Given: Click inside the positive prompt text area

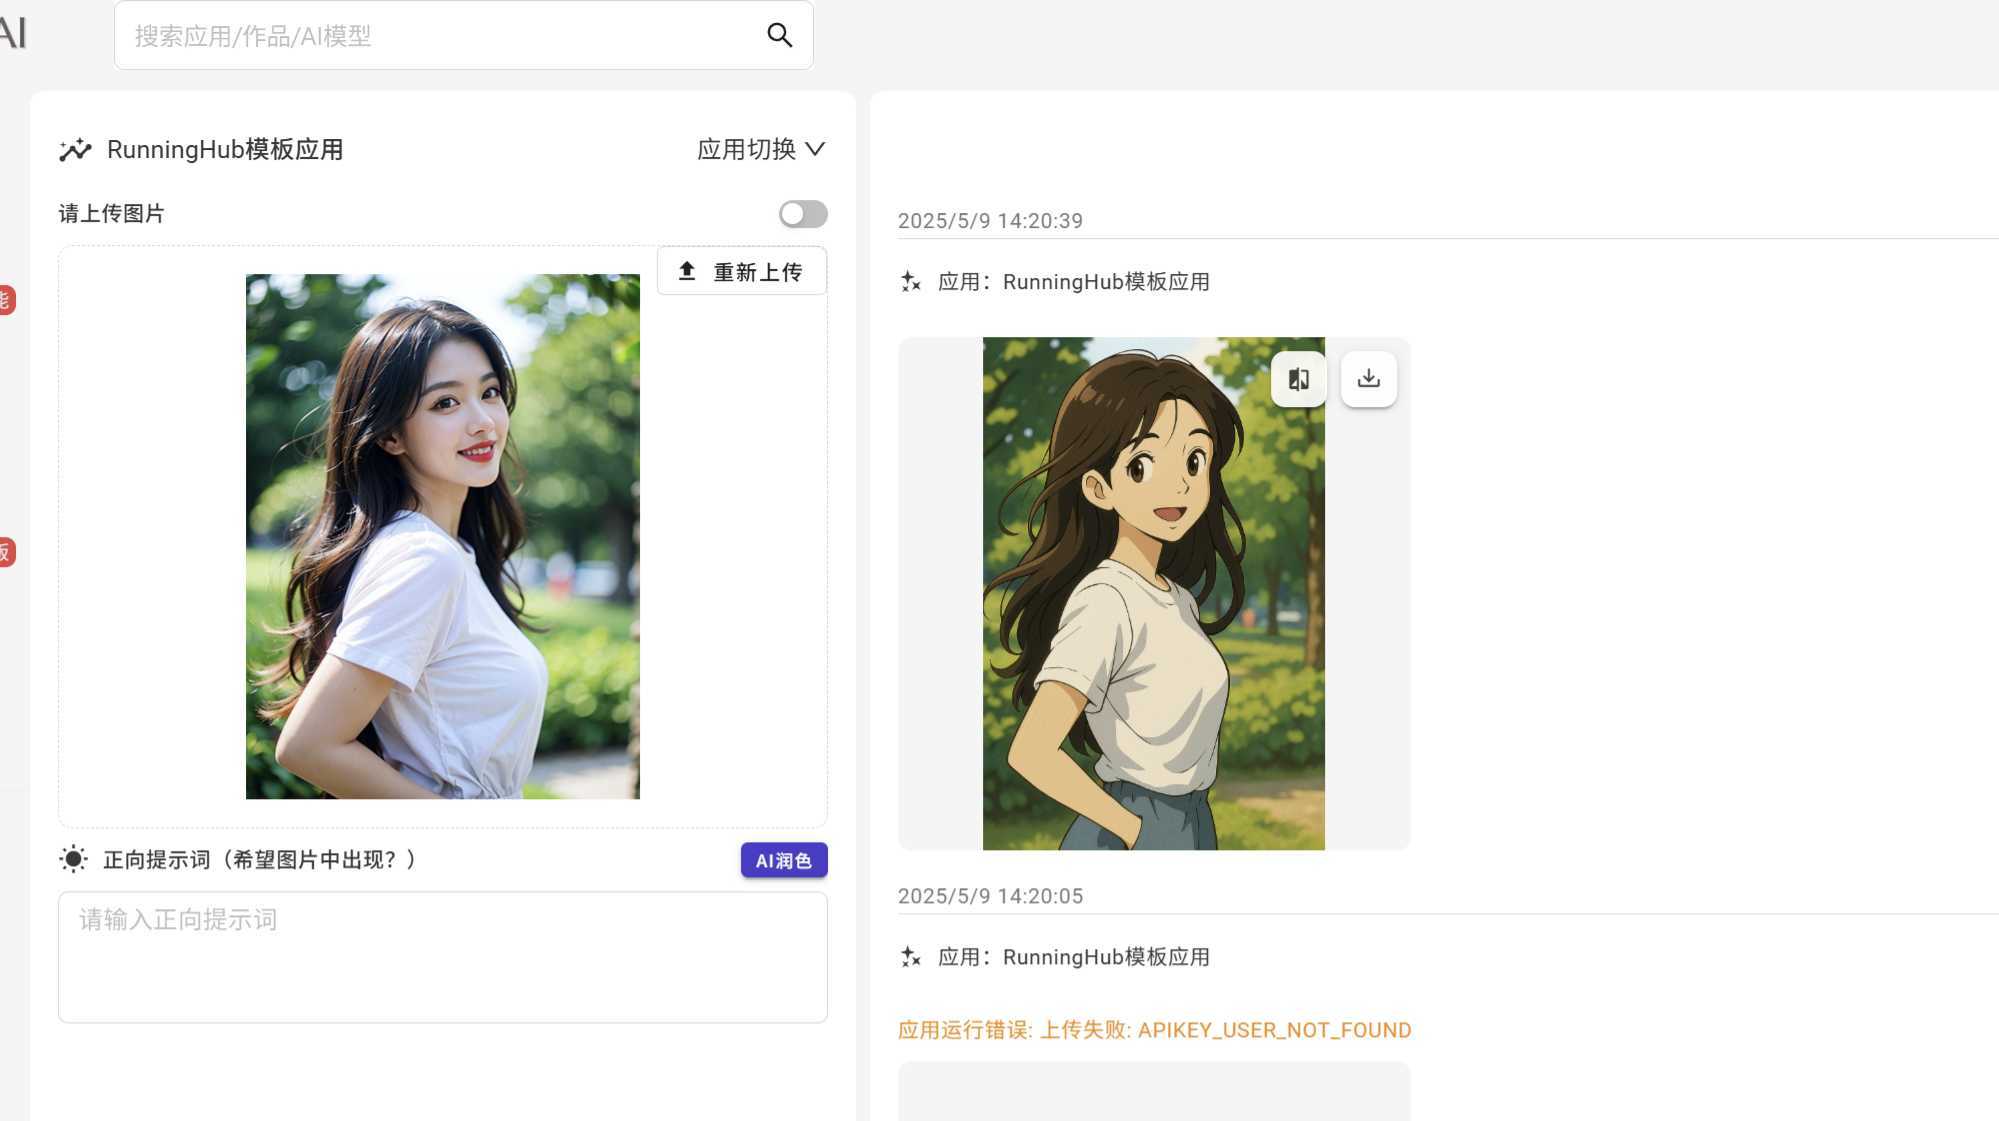Looking at the screenshot, I should pos(442,957).
